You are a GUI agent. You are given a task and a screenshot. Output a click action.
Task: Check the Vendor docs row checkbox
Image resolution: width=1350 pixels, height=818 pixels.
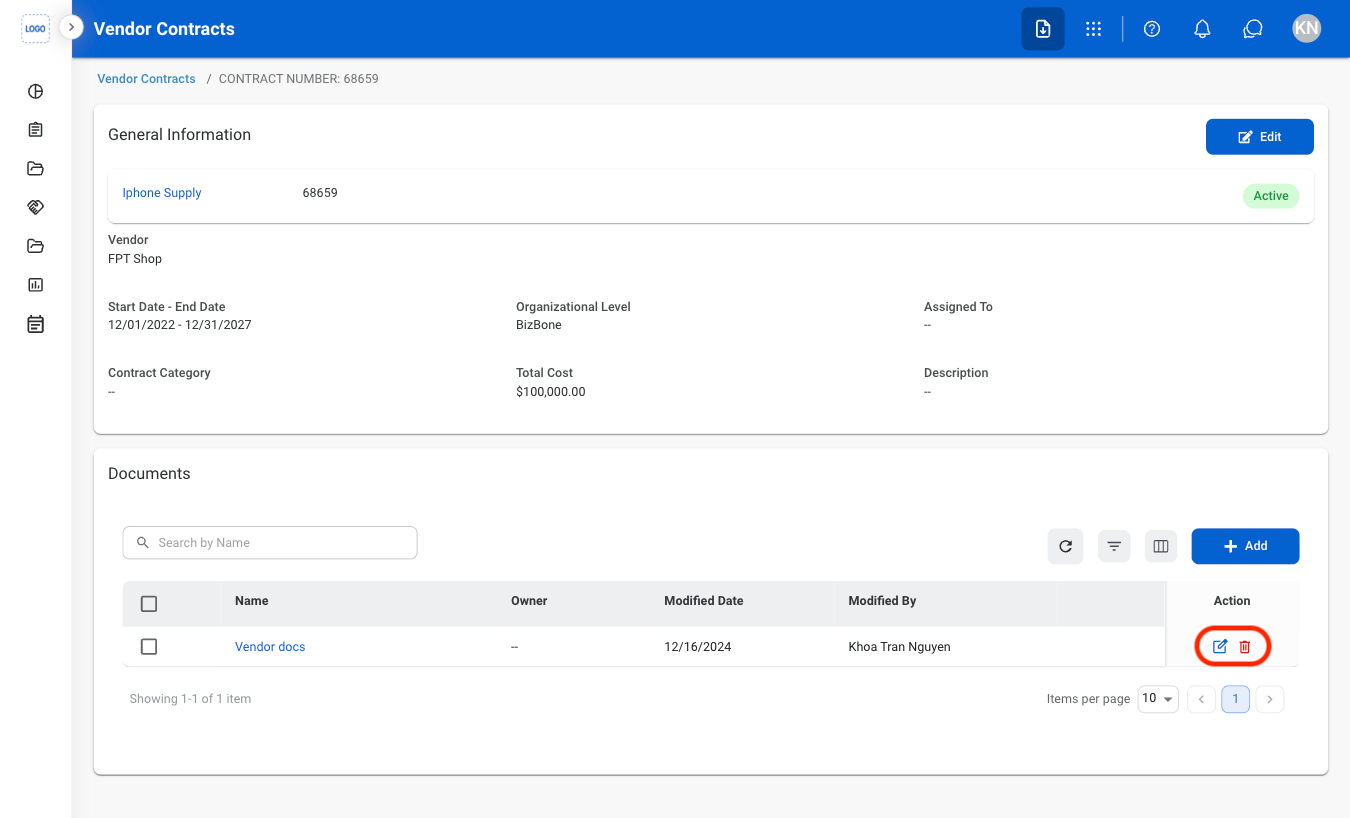point(149,647)
